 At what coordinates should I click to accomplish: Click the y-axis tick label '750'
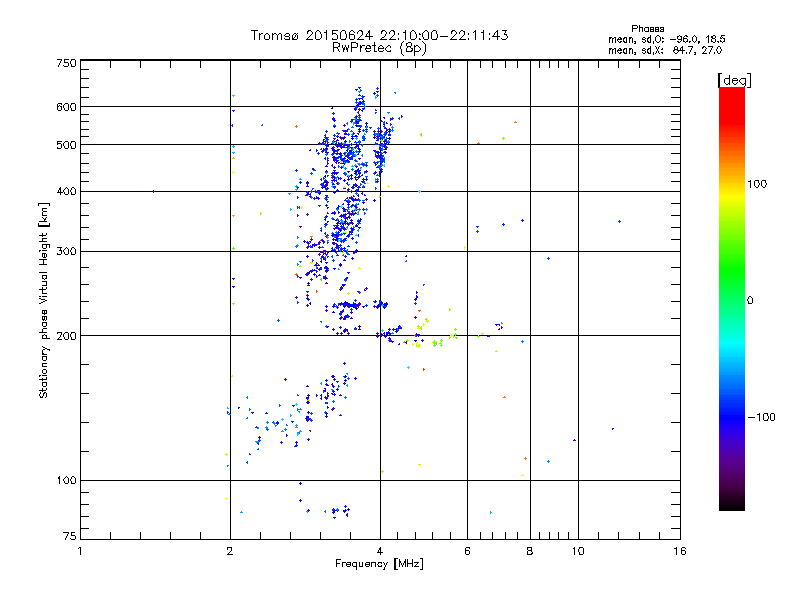pyautogui.click(x=66, y=63)
